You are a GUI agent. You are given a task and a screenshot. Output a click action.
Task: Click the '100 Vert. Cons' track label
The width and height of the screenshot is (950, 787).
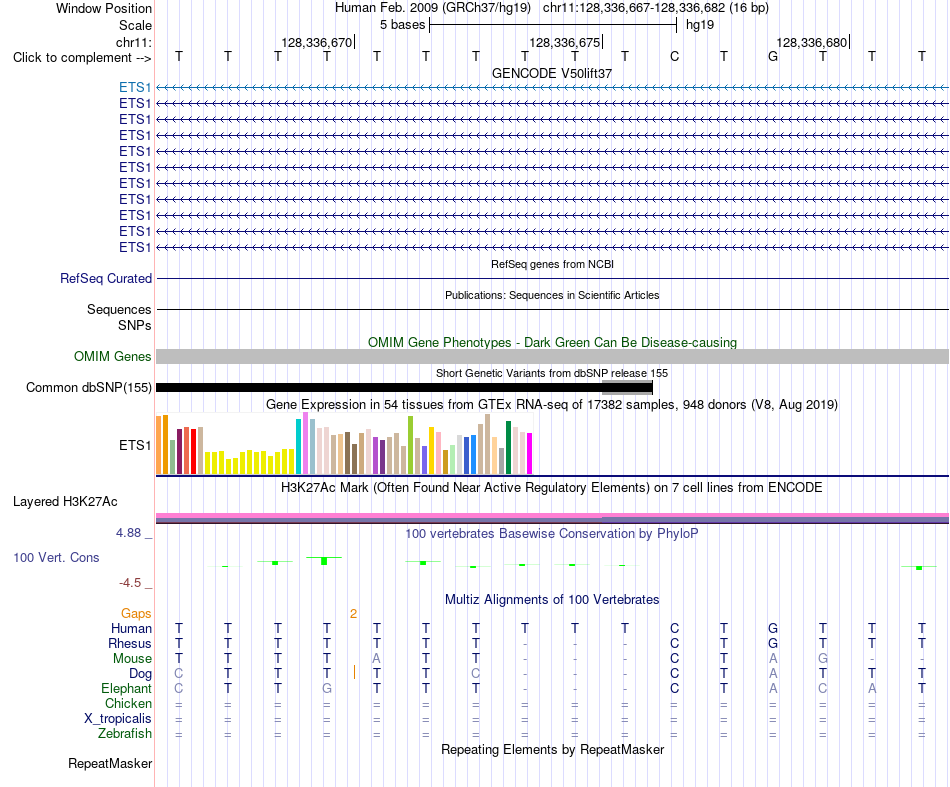coord(56,557)
